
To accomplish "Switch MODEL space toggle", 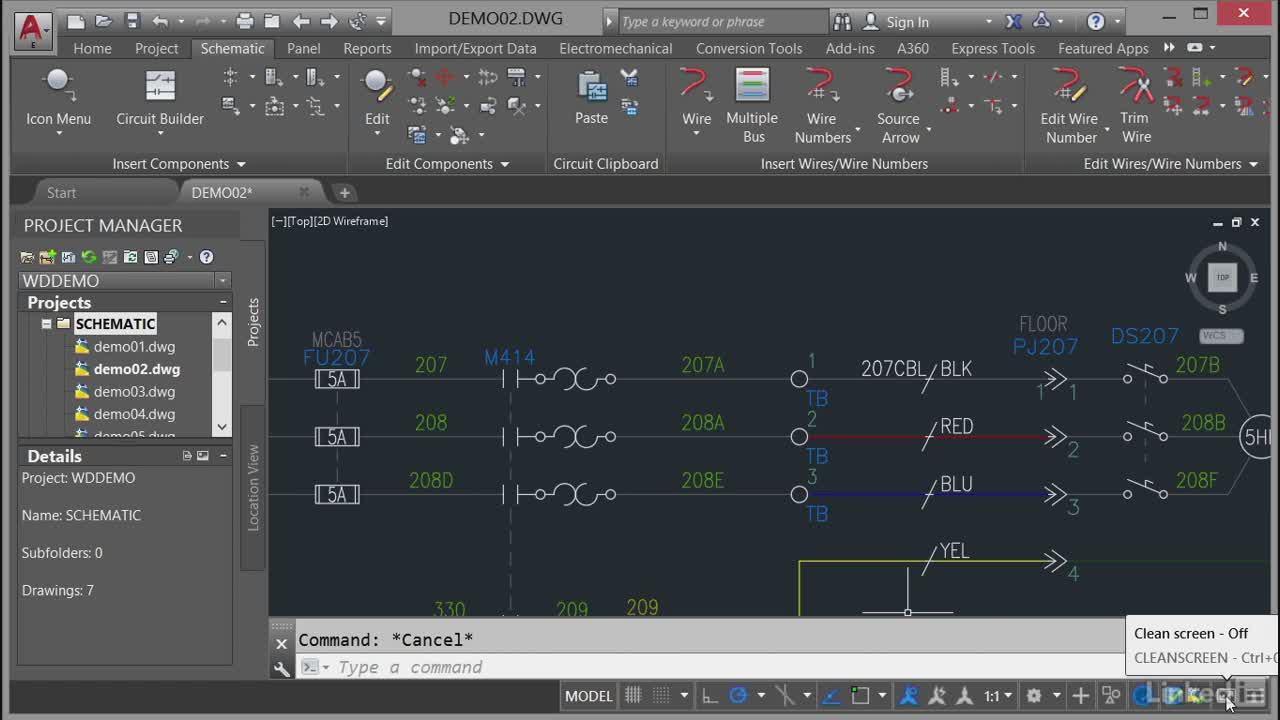I will tap(588, 696).
